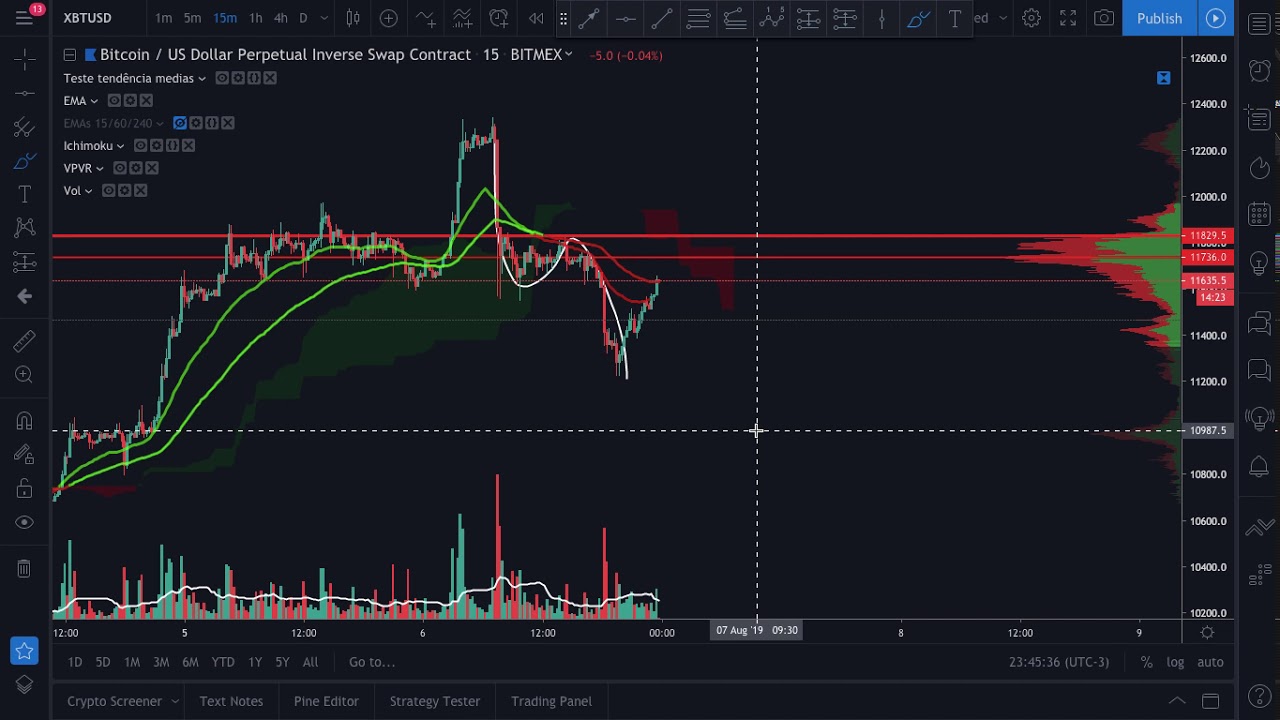Open the main hamburger menu

[x=24, y=18]
